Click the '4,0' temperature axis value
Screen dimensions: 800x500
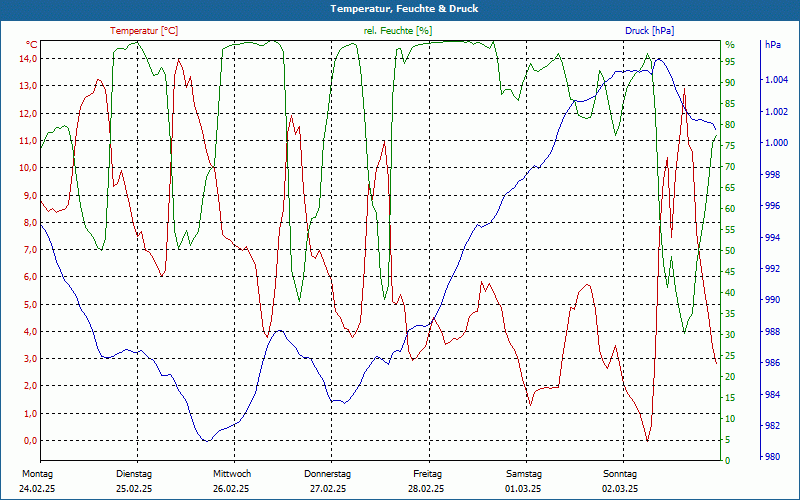pyautogui.click(x=30, y=332)
